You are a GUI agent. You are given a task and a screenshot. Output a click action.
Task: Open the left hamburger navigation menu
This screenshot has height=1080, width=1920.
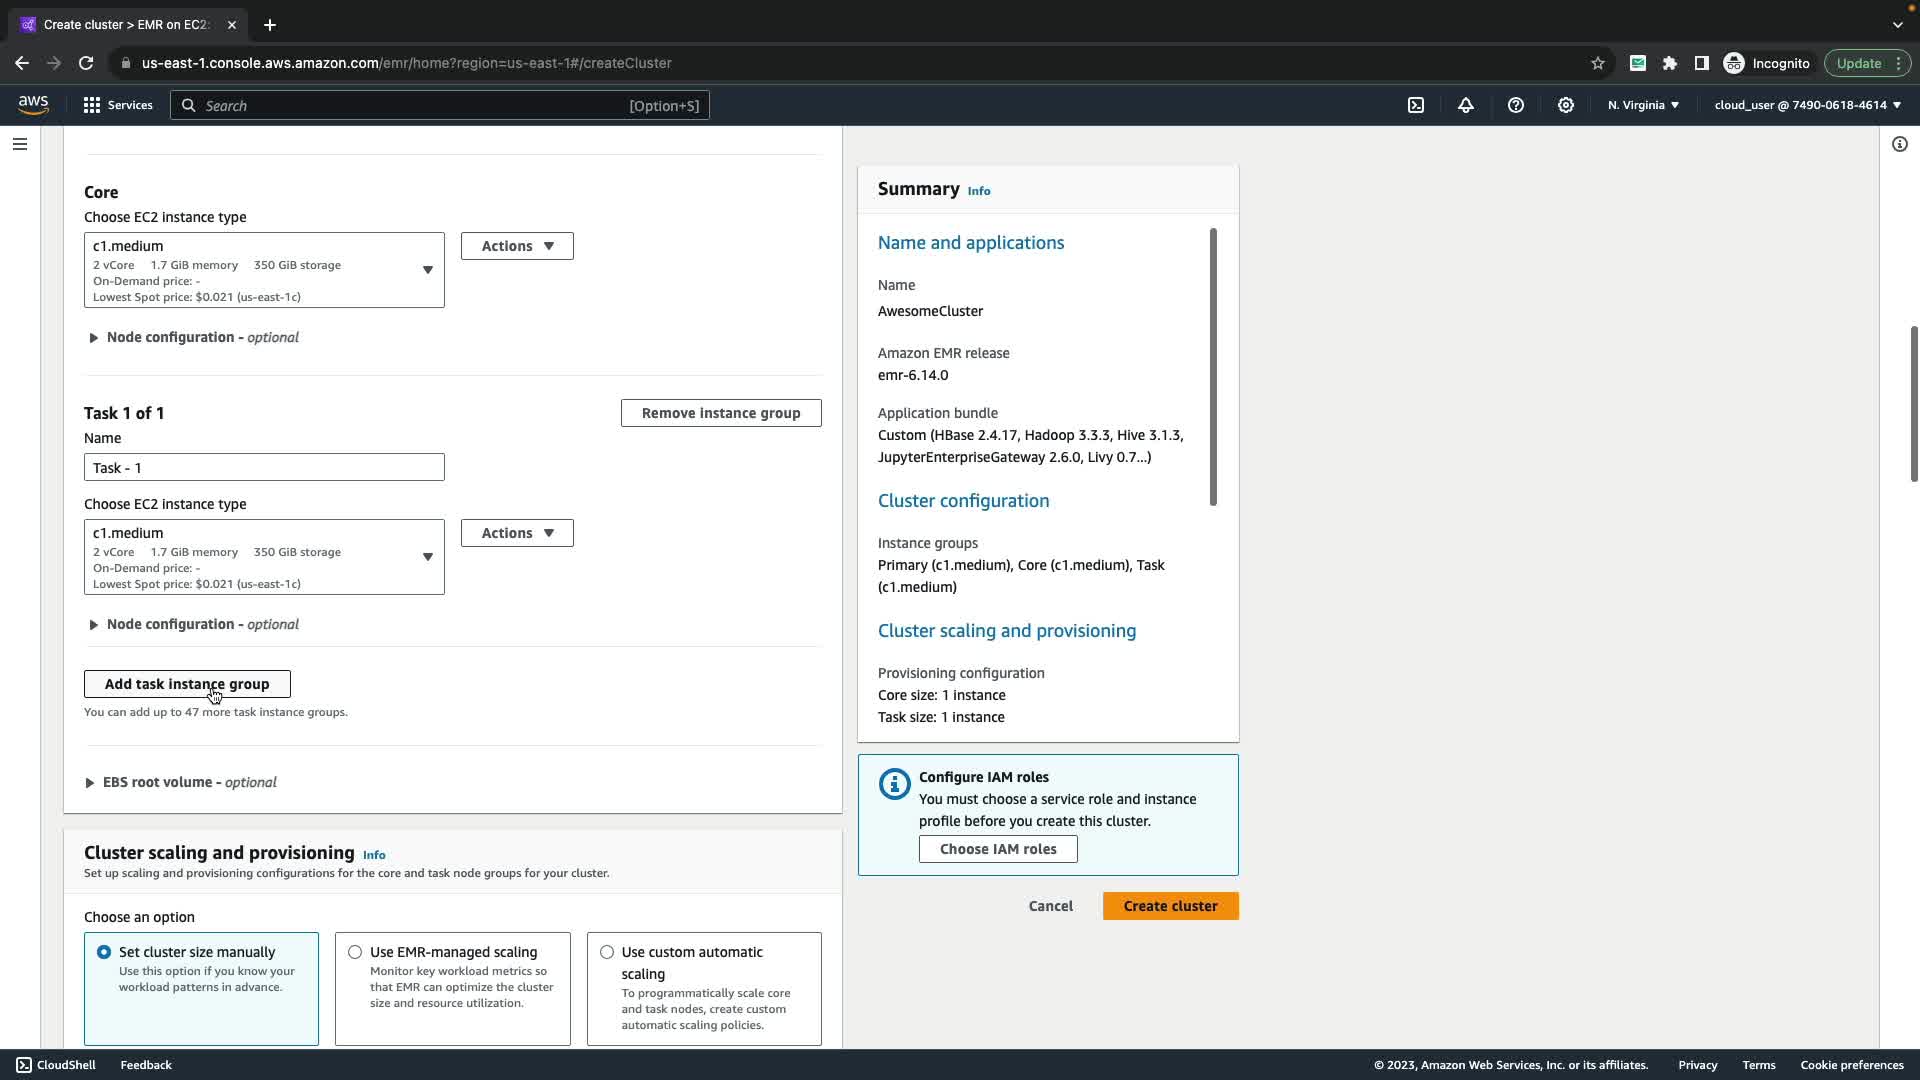click(x=20, y=144)
